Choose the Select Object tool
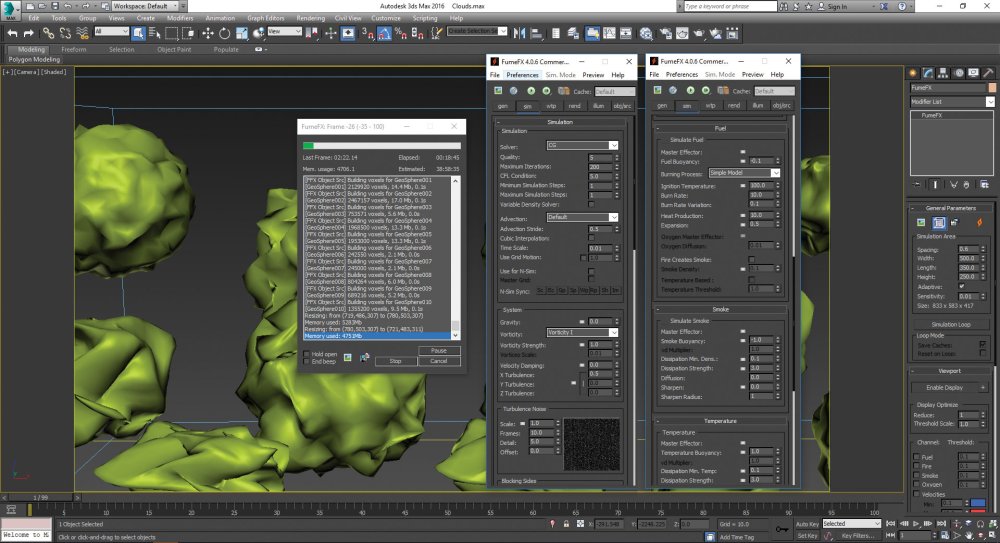 click(138, 33)
